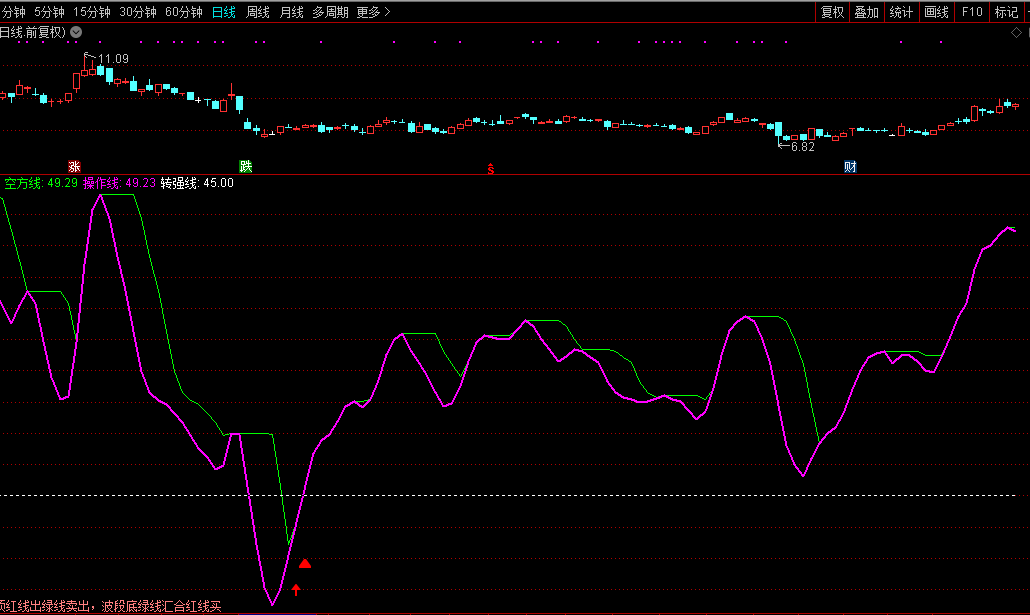Open the 复权 adjustment options

point(832,12)
